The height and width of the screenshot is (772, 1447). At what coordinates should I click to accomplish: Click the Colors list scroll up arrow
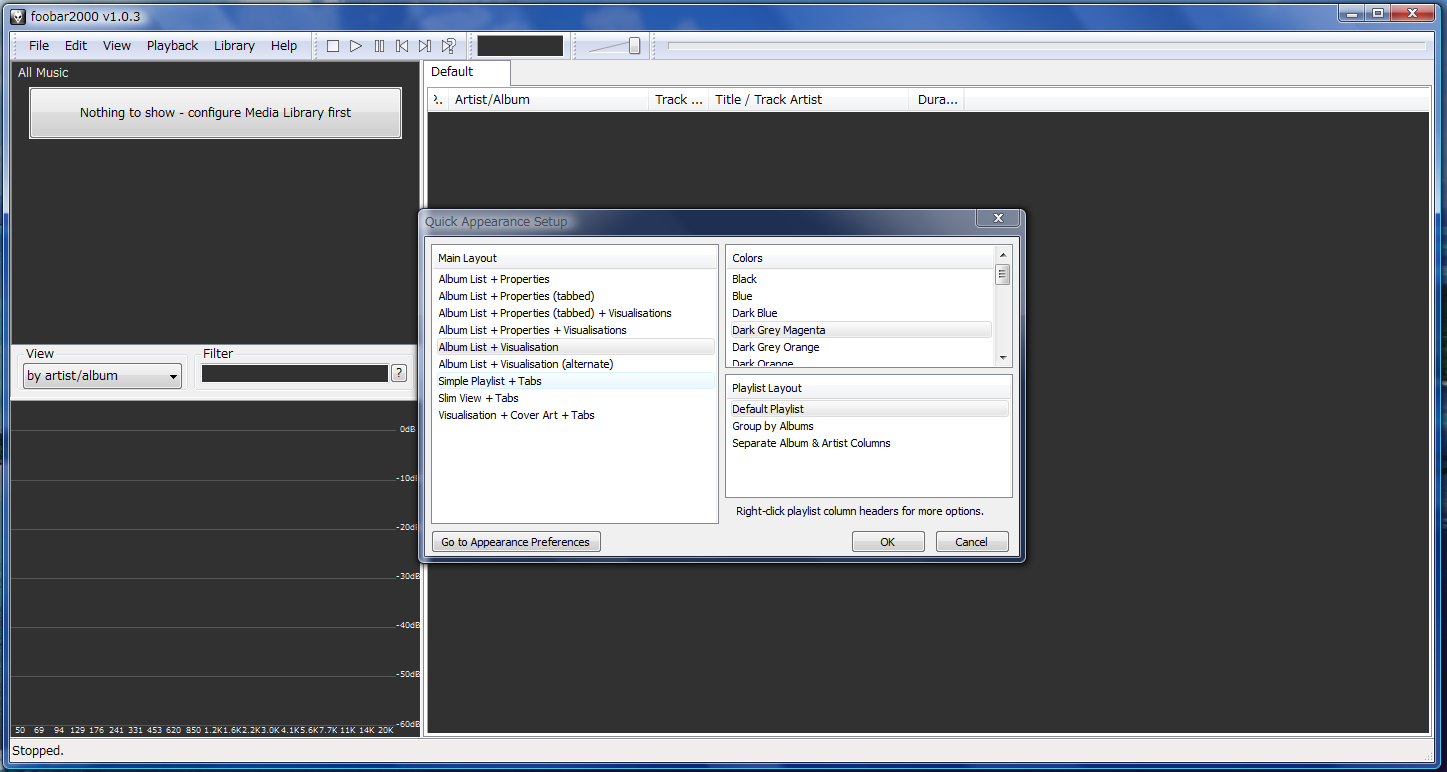tap(1003, 255)
